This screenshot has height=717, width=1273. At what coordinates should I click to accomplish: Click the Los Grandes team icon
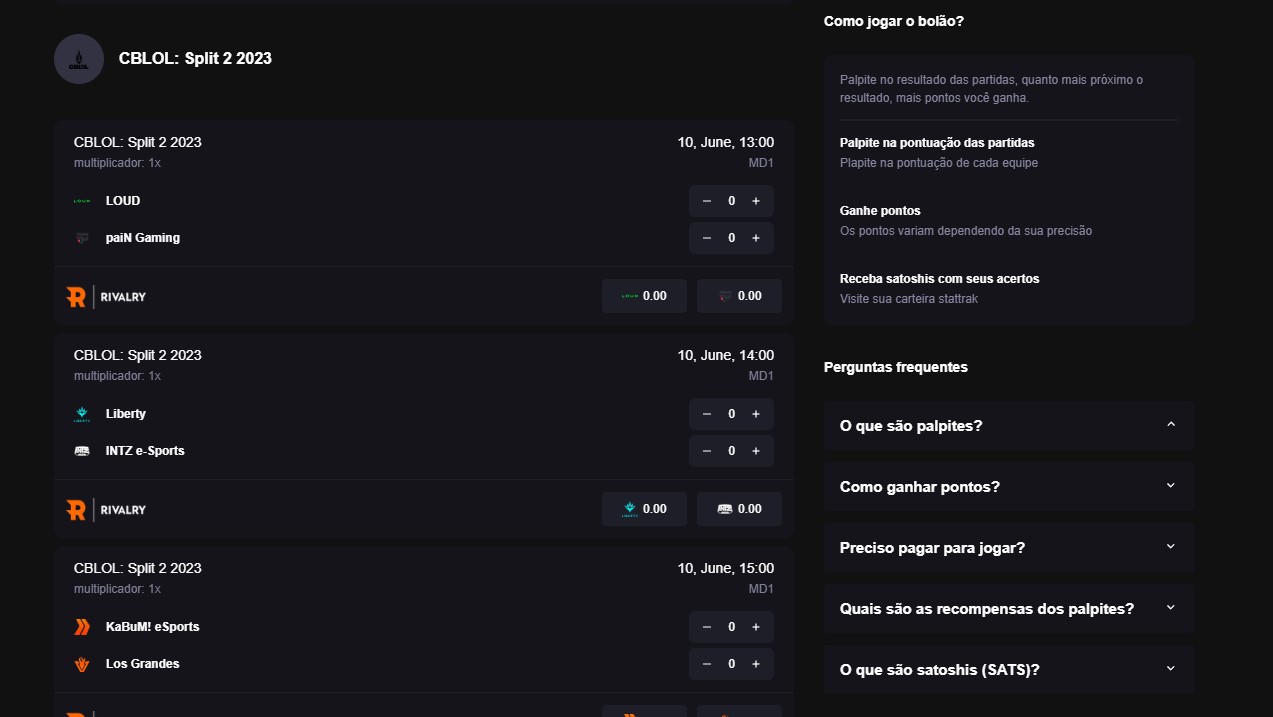[x=81, y=663]
